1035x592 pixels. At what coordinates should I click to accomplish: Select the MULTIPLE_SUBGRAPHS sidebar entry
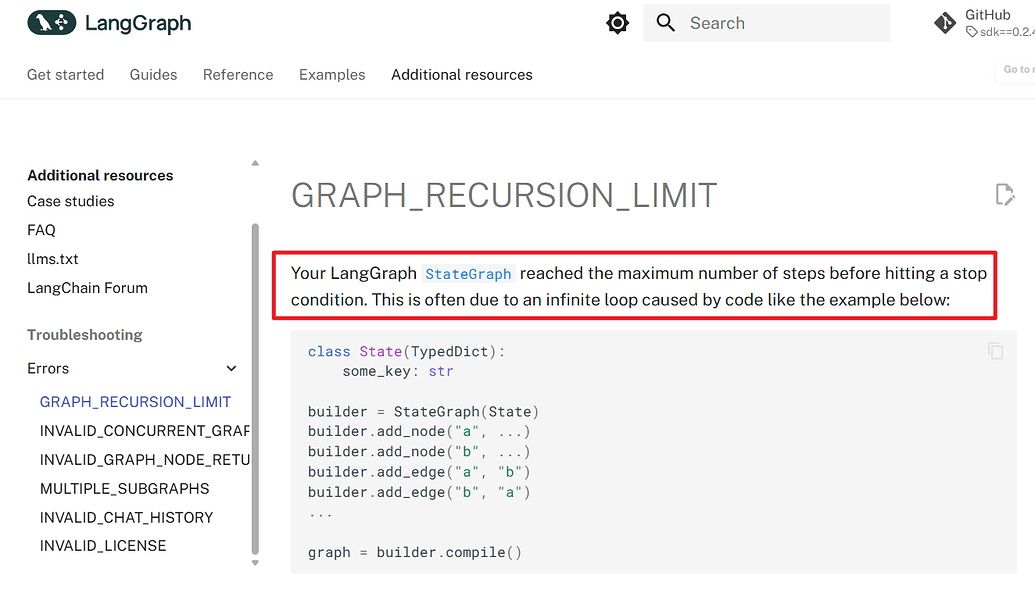[x=124, y=489]
